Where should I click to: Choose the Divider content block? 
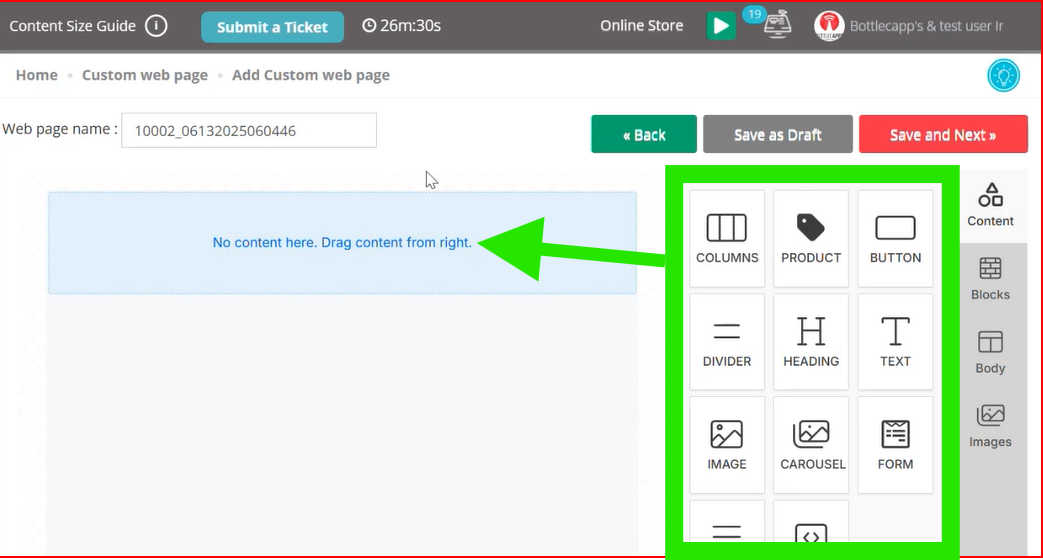pyautogui.click(x=727, y=342)
